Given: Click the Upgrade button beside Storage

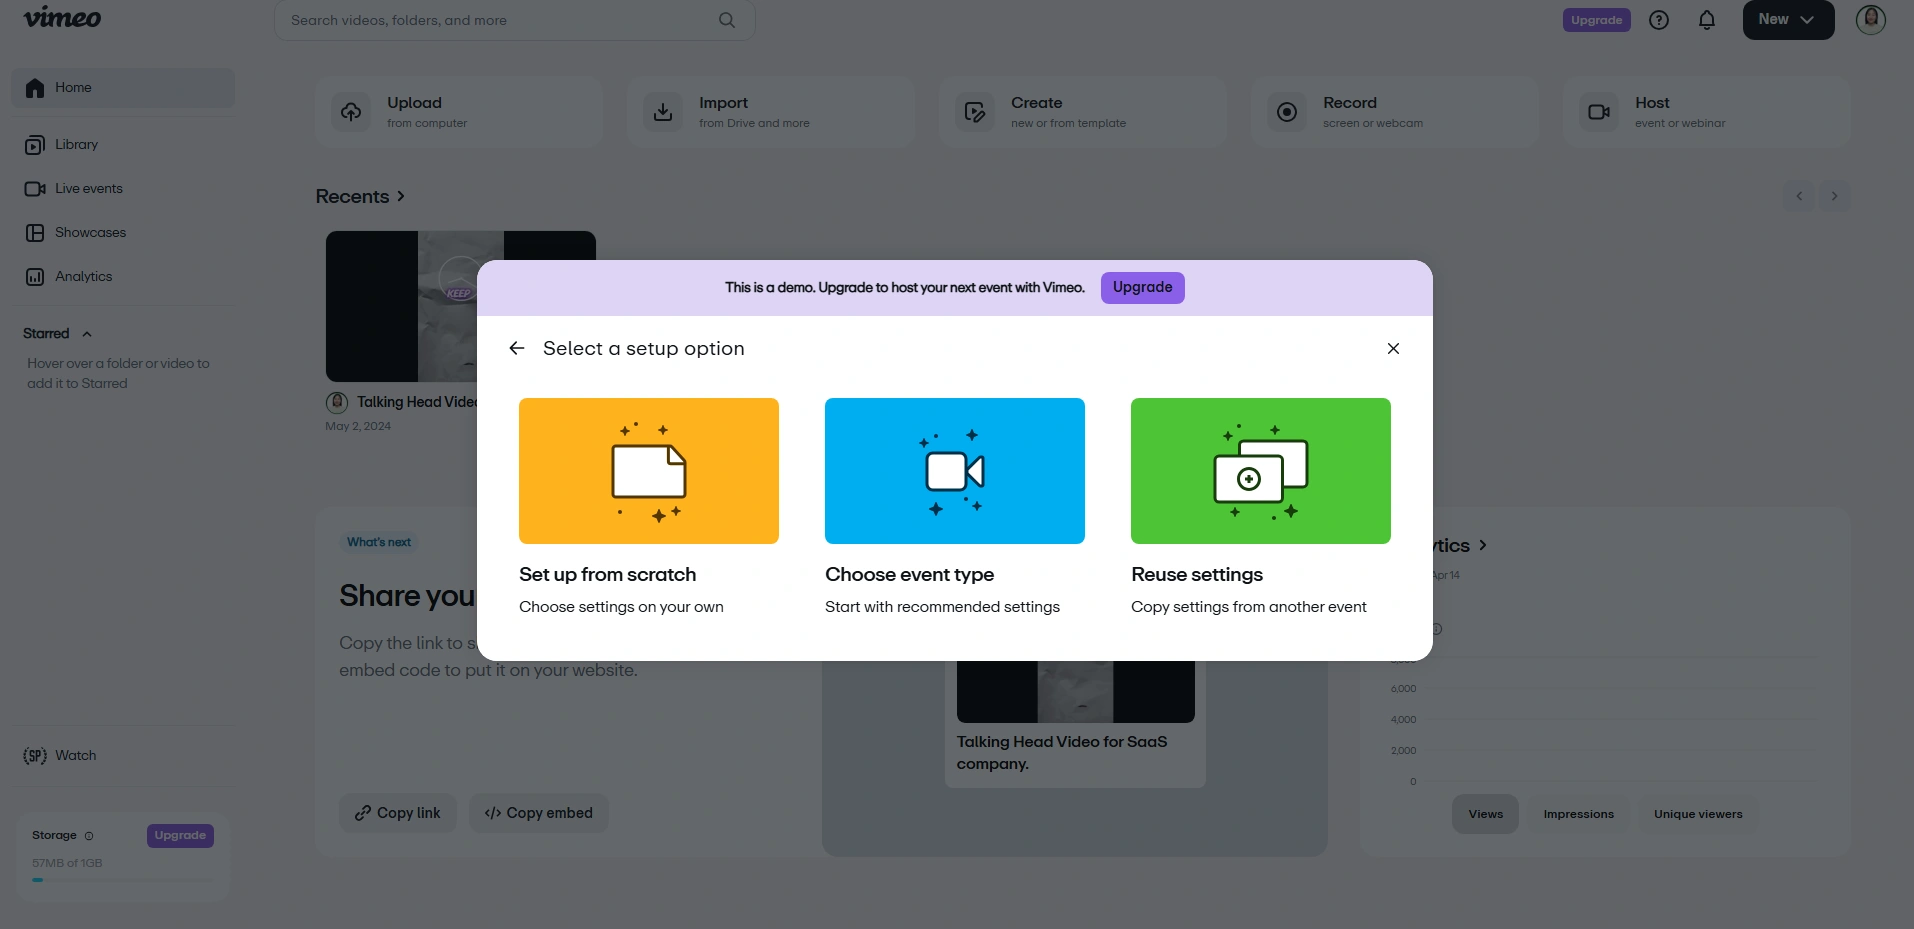Looking at the screenshot, I should pyautogui.click(x=180, y=835).
